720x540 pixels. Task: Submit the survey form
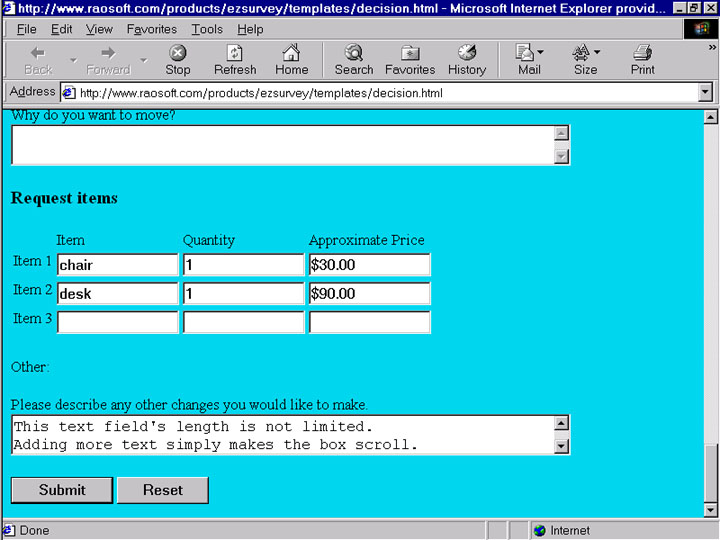(x=62, y=490)
